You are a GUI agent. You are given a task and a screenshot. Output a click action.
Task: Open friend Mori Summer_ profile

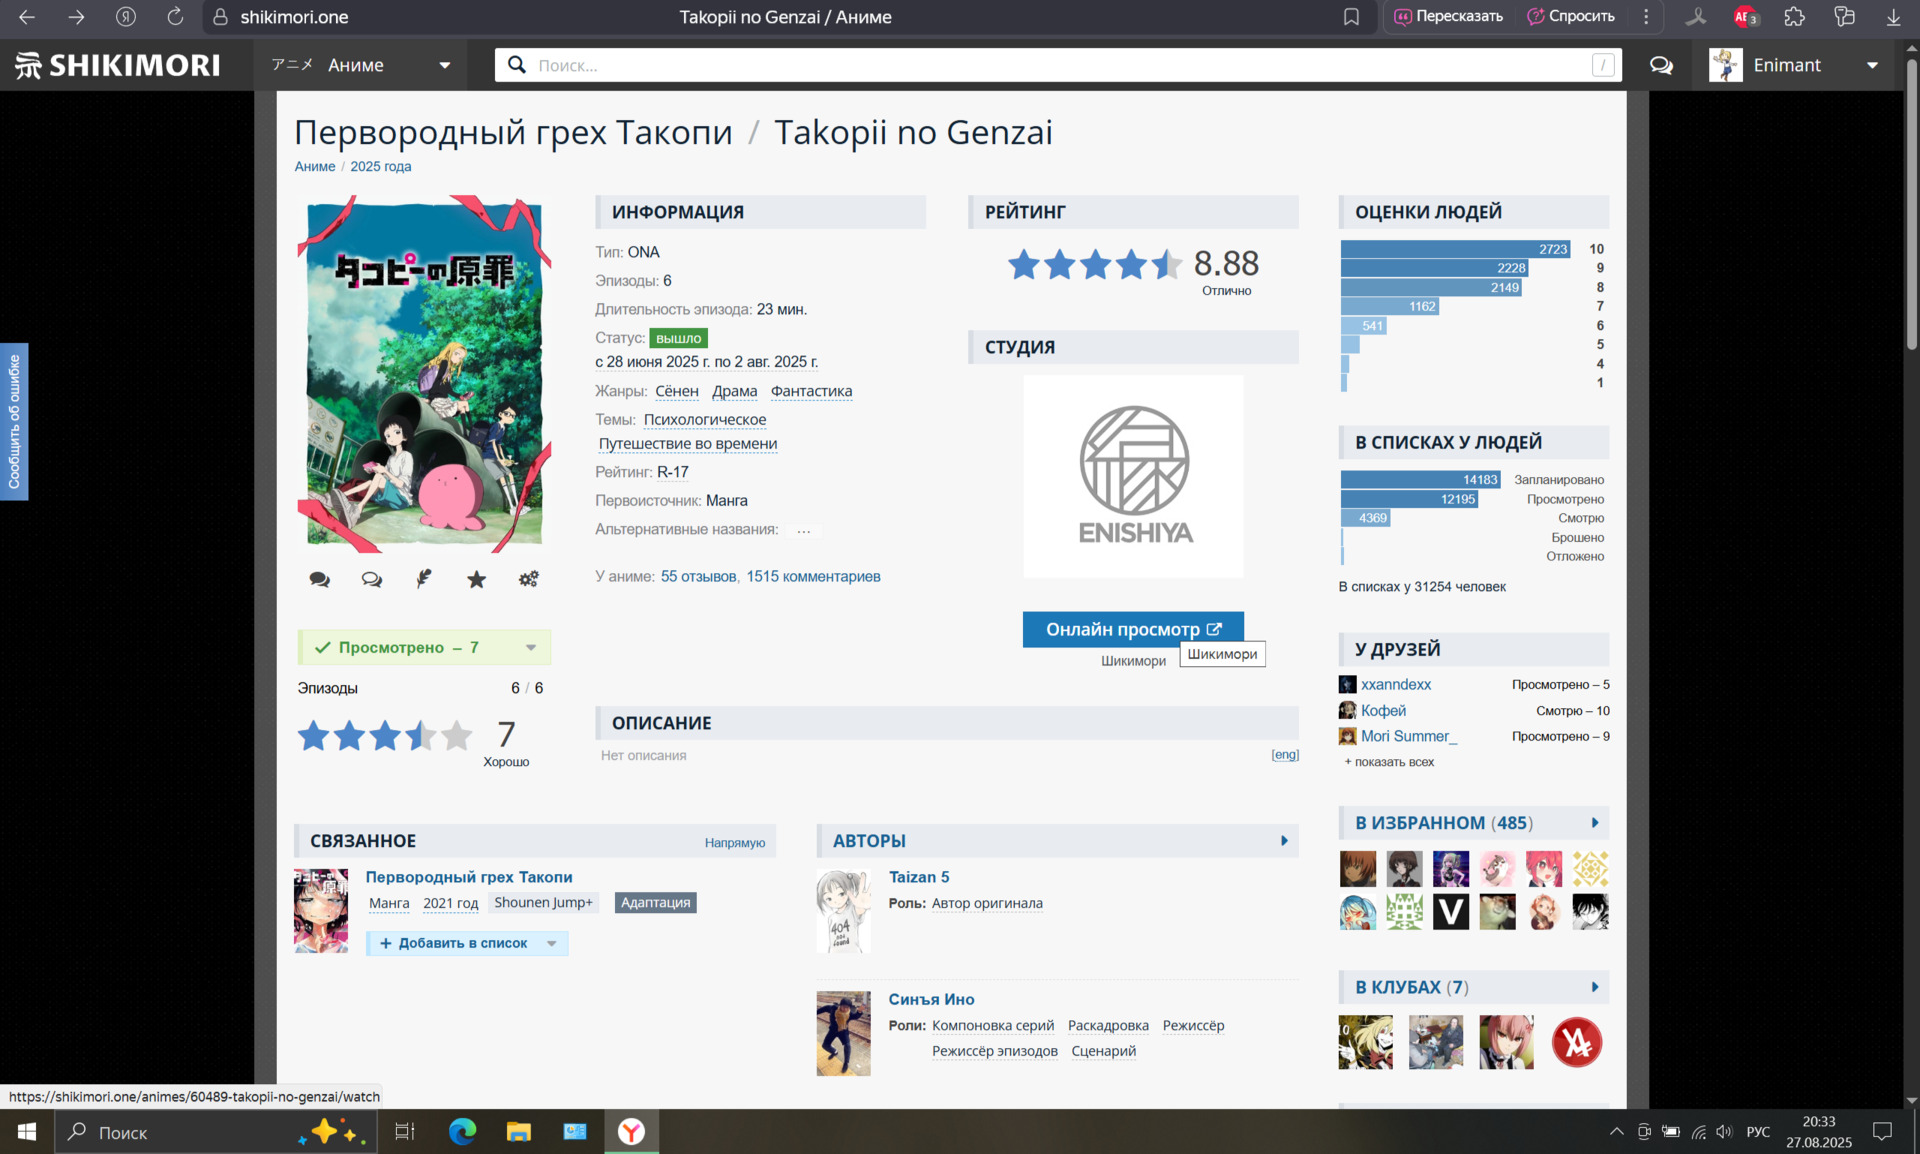[x=1409, y=736]
